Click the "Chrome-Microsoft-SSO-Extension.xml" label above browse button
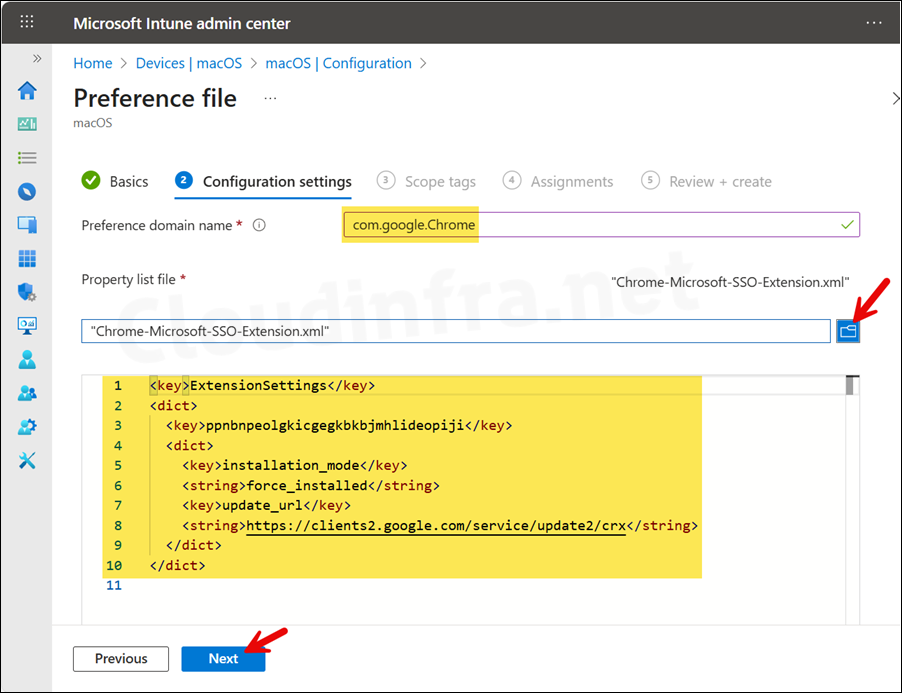 (x=730, y=282)
